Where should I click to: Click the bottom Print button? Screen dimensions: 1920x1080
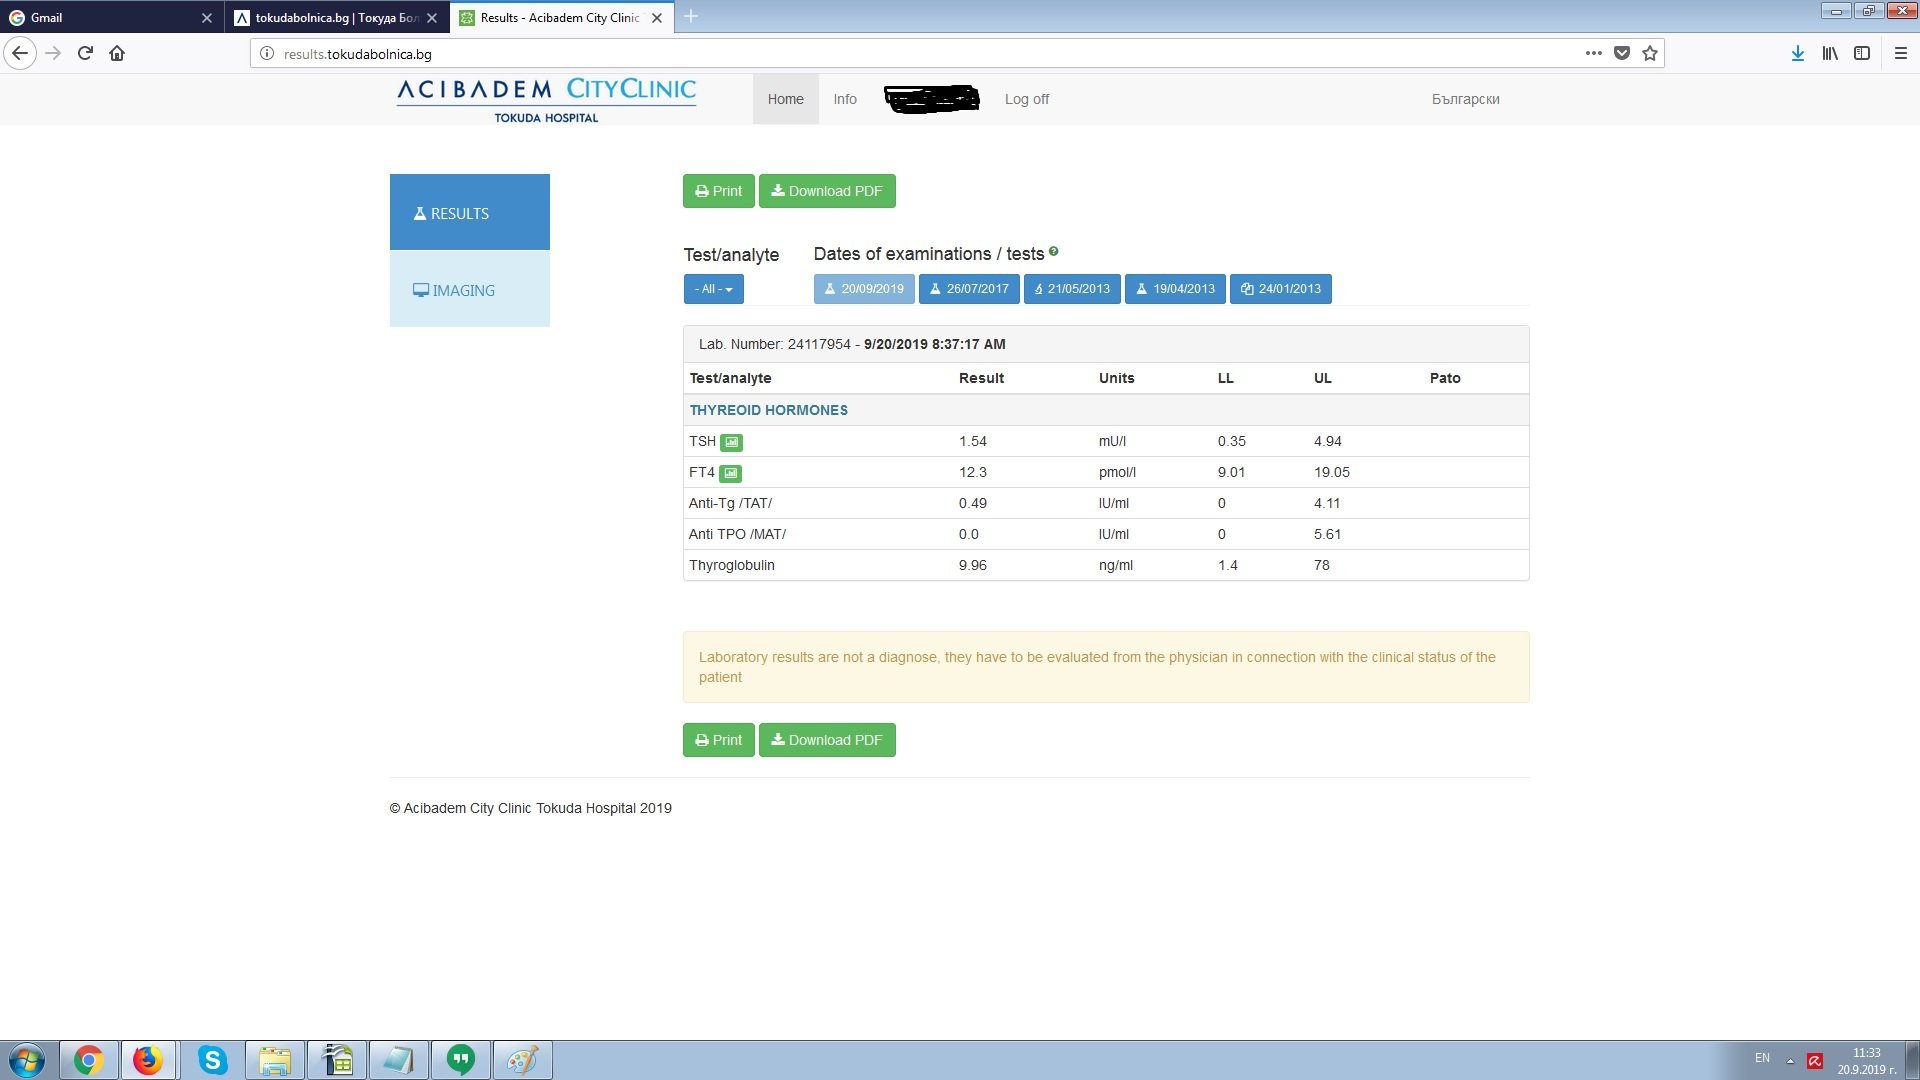[718, 740]
